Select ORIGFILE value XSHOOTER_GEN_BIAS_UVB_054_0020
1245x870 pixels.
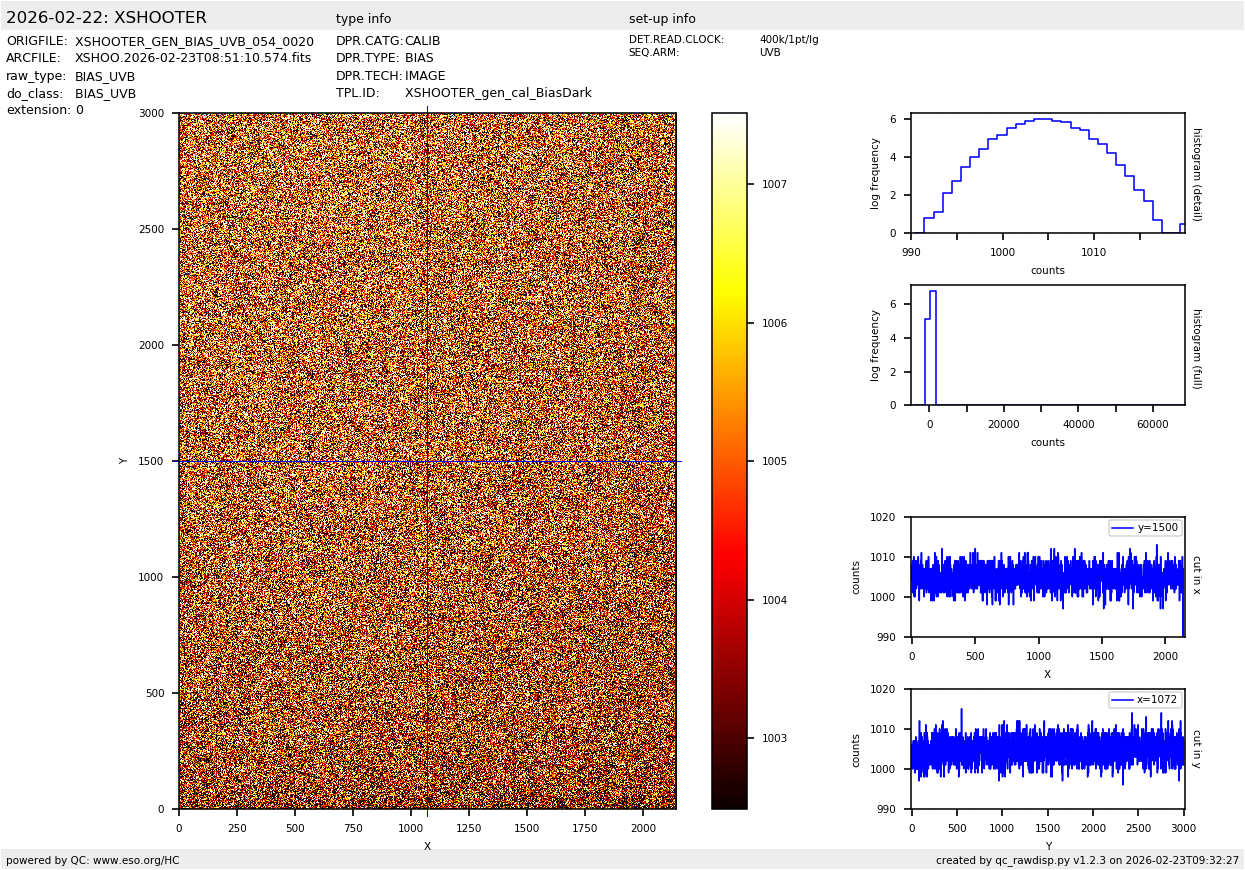tap(194, 42)
